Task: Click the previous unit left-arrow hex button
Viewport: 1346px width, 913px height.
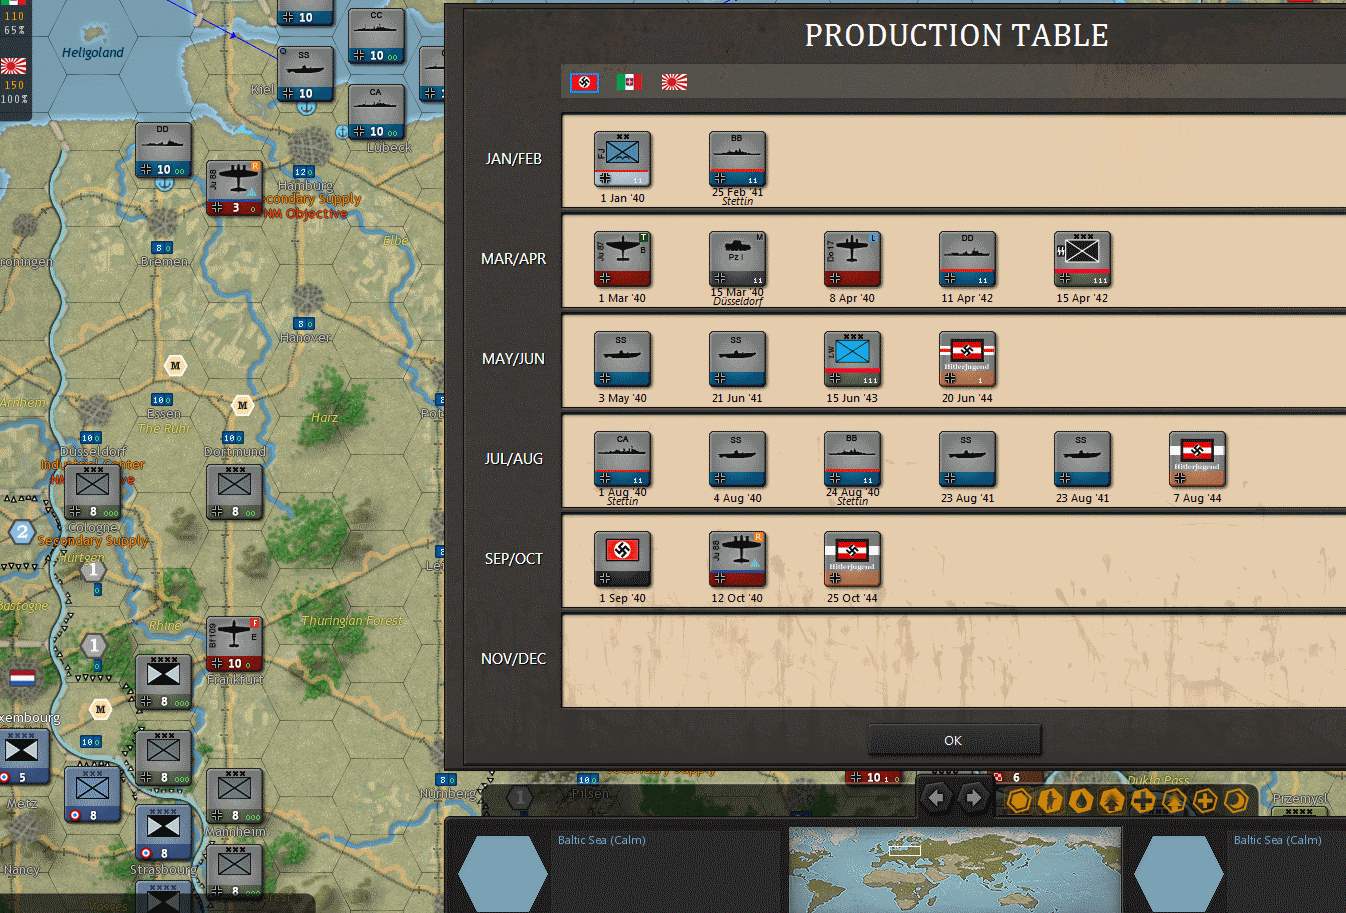Action: [x=937, y=798]
